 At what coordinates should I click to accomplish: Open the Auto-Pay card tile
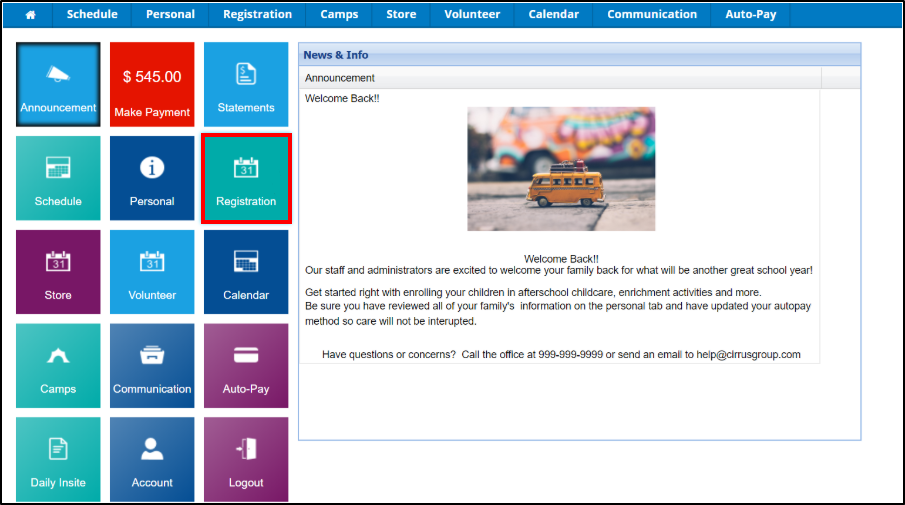246,365
